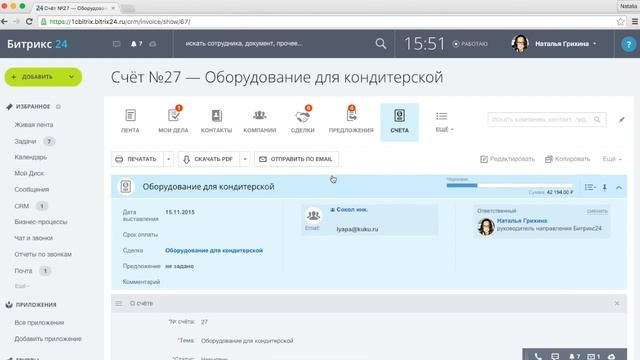Click the Добавить green button
Image resolution: width=640 pixels, height=360 pixels.
point(37,77)
